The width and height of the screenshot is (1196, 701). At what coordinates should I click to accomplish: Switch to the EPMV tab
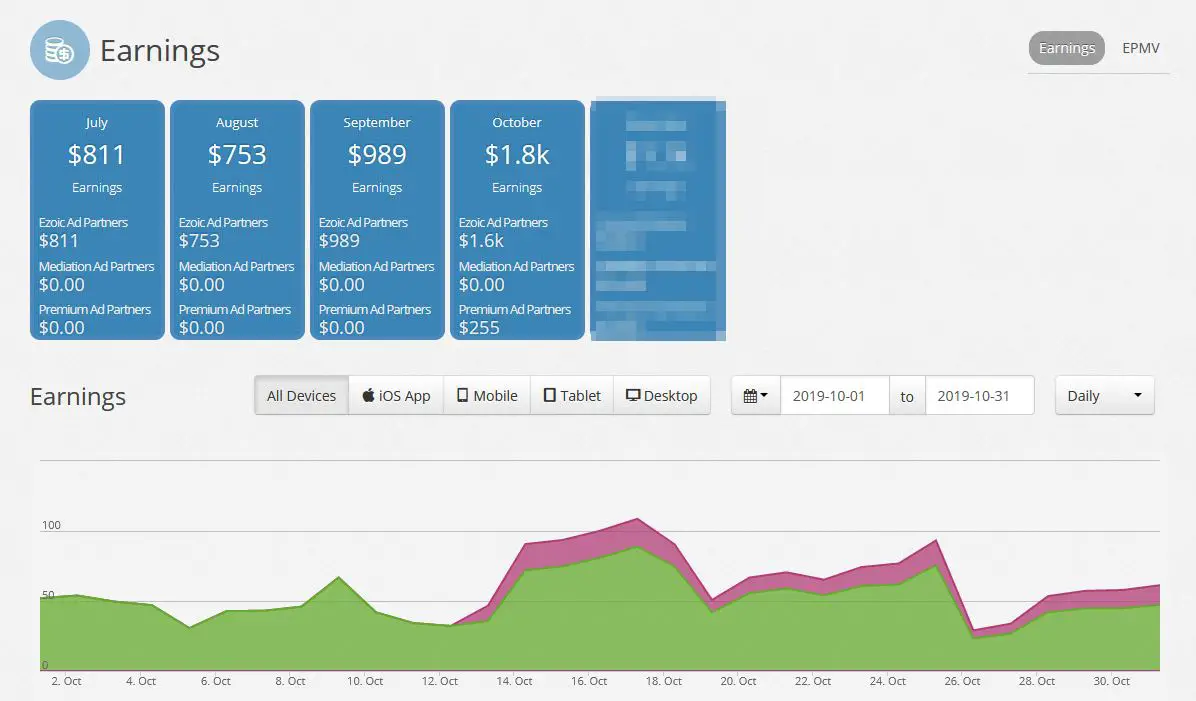pos(1140,48)
